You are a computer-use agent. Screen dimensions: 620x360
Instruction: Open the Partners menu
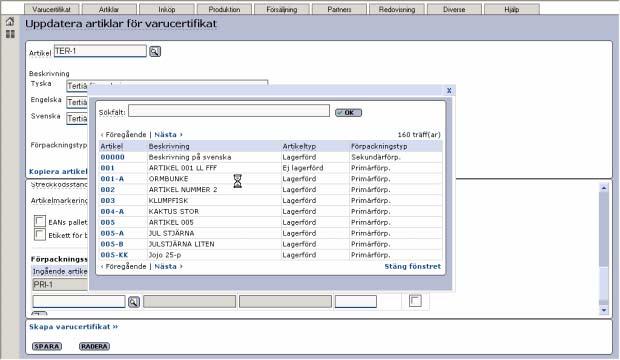(339, 9)
